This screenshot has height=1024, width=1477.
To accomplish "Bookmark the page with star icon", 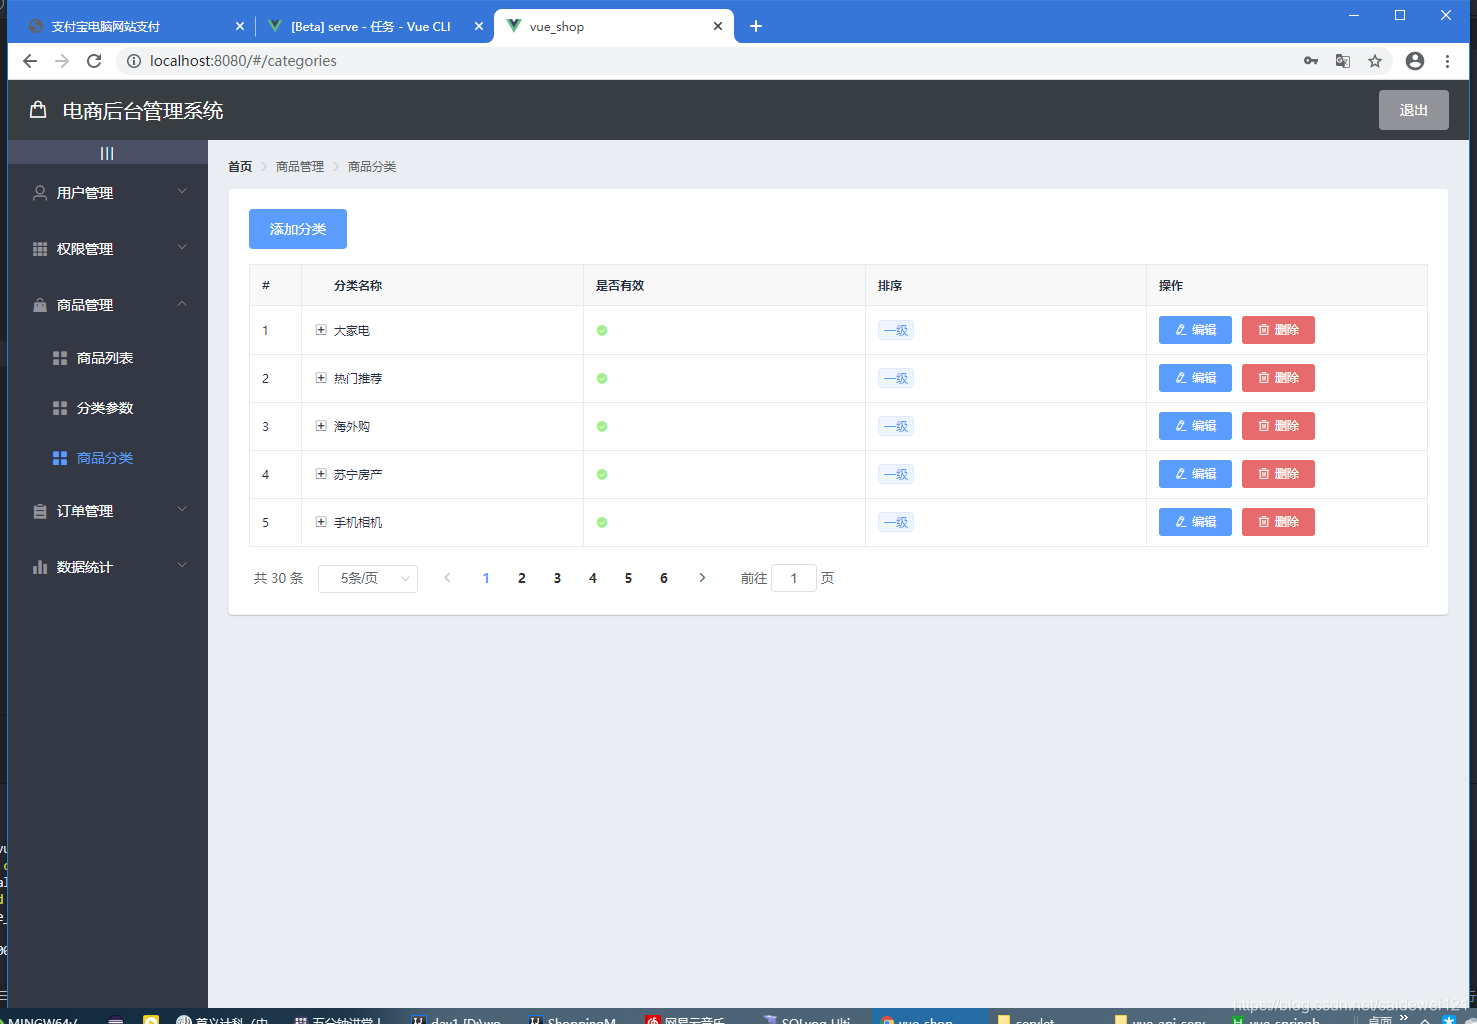I will tap(1375, 61).
